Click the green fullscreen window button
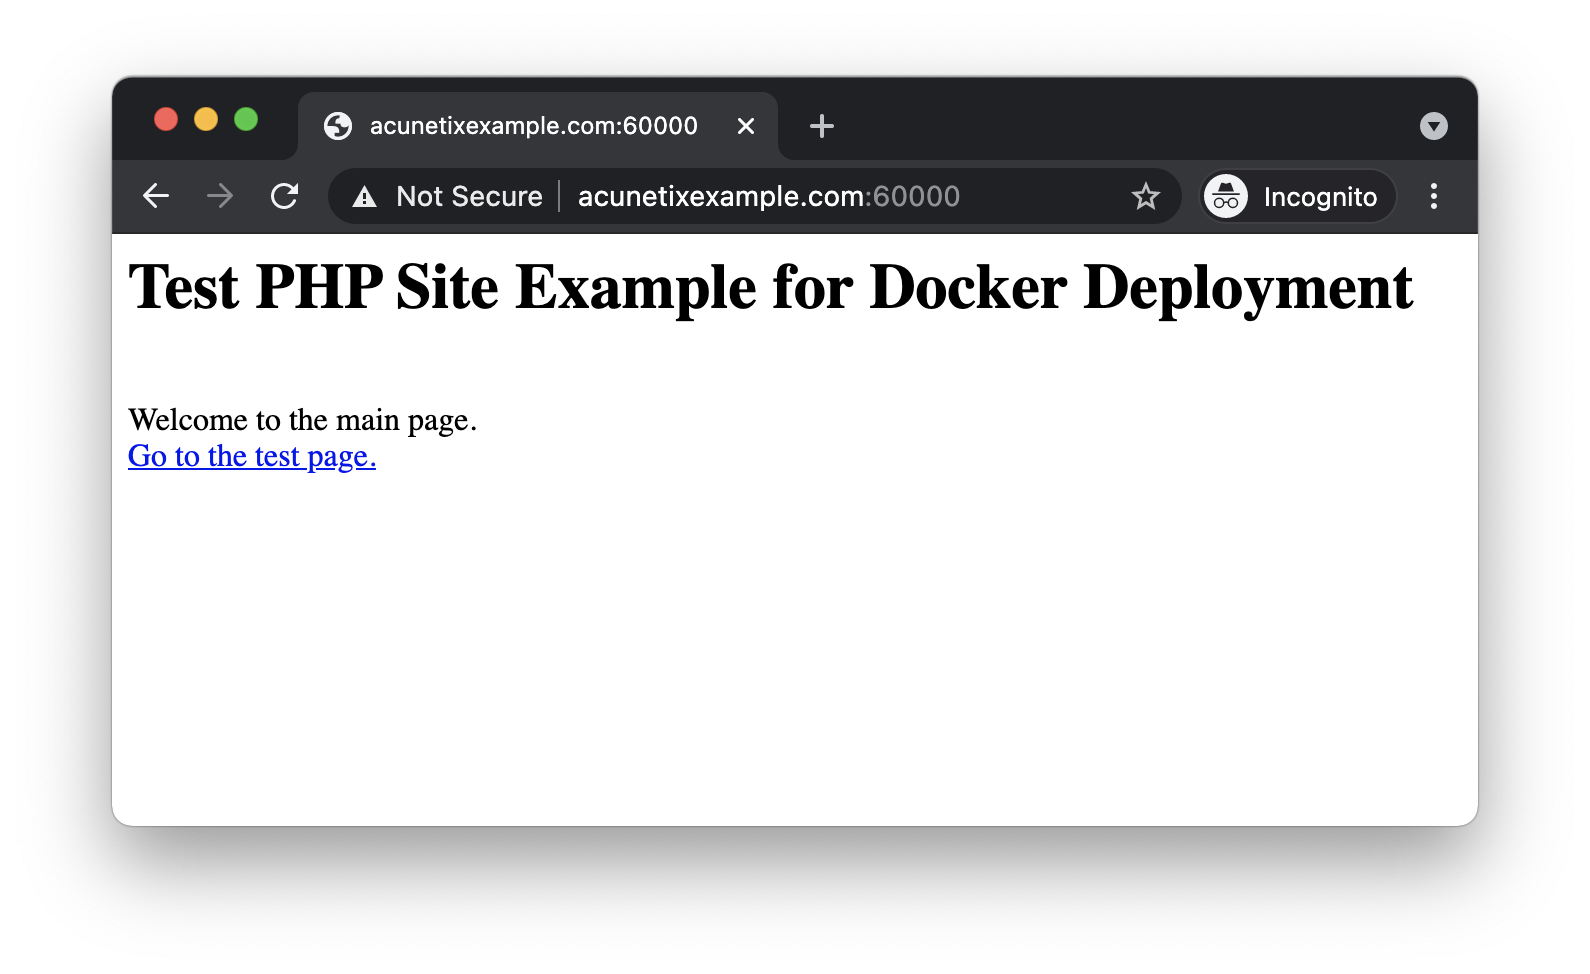This screenshot has height=974, width=1590. (x=246, y=119)
